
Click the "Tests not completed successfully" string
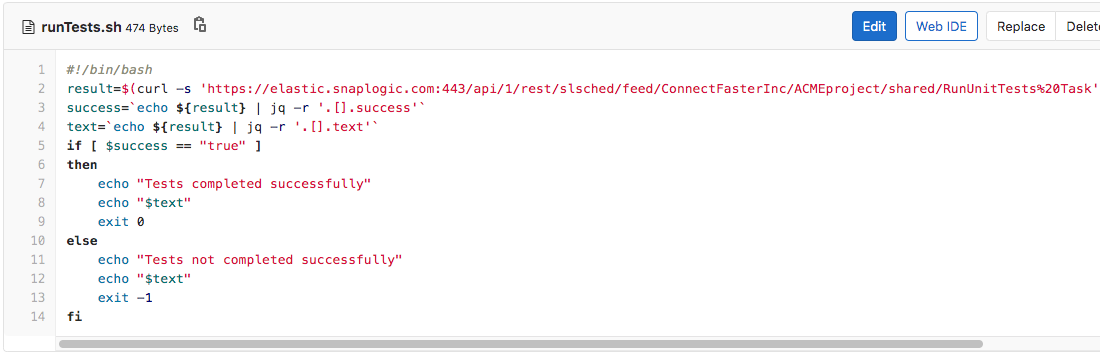269,260
